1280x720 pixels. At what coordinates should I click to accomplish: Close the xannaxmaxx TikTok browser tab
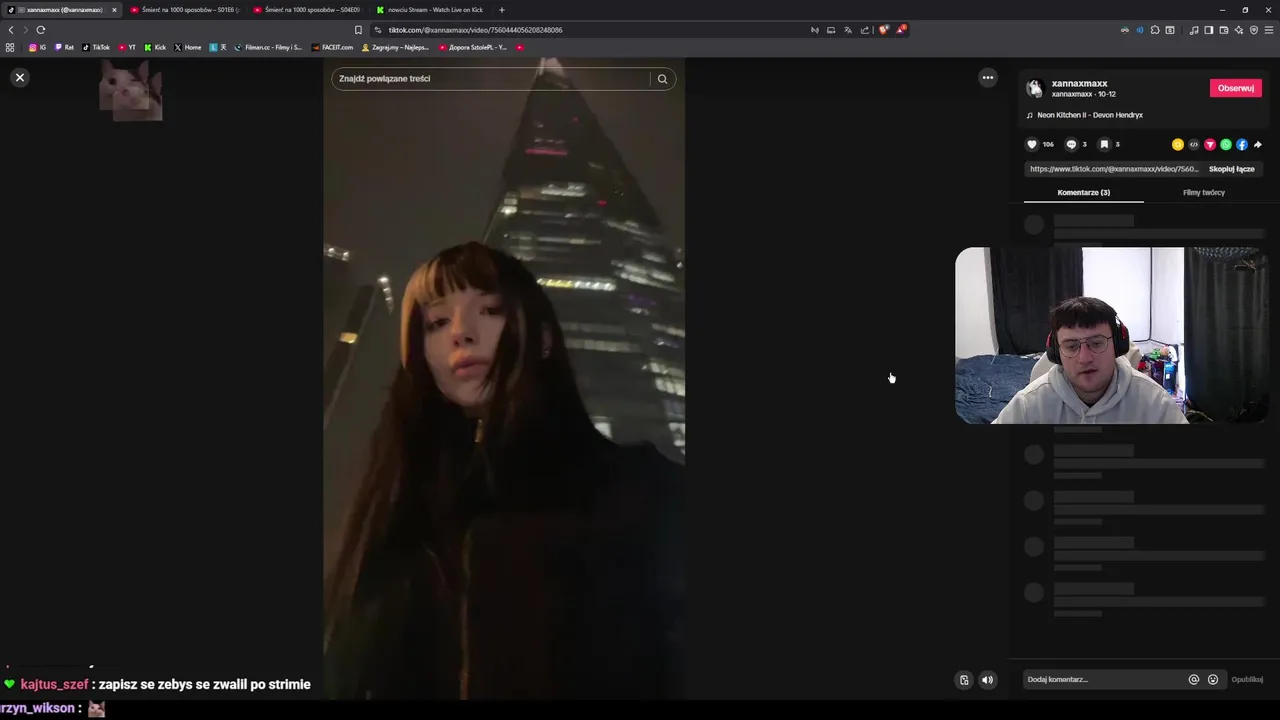114,9
